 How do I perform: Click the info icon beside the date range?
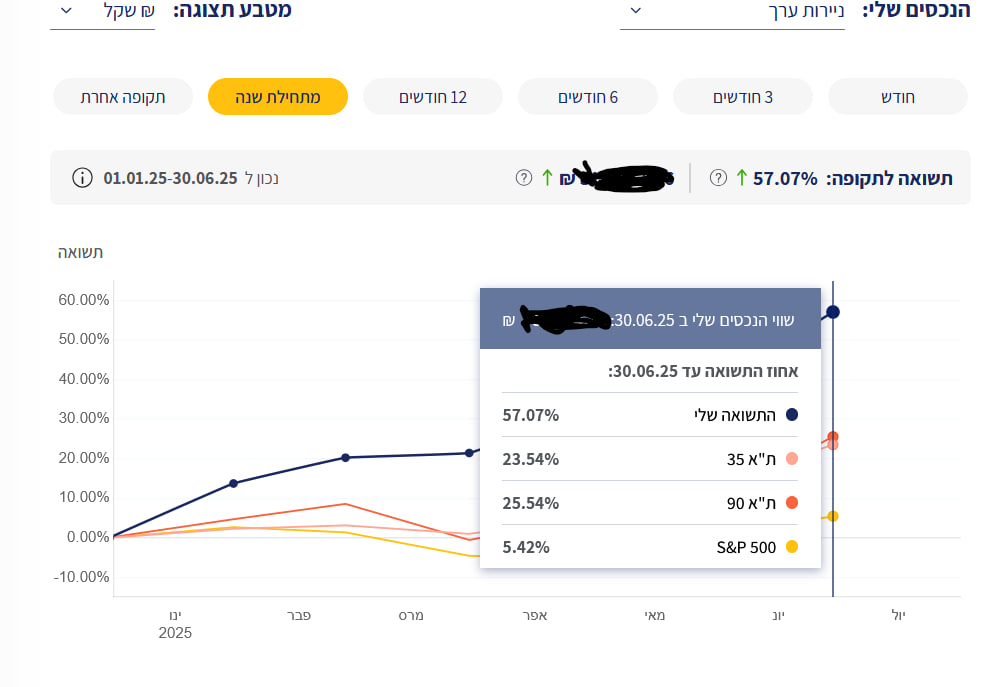click(83, 178)
